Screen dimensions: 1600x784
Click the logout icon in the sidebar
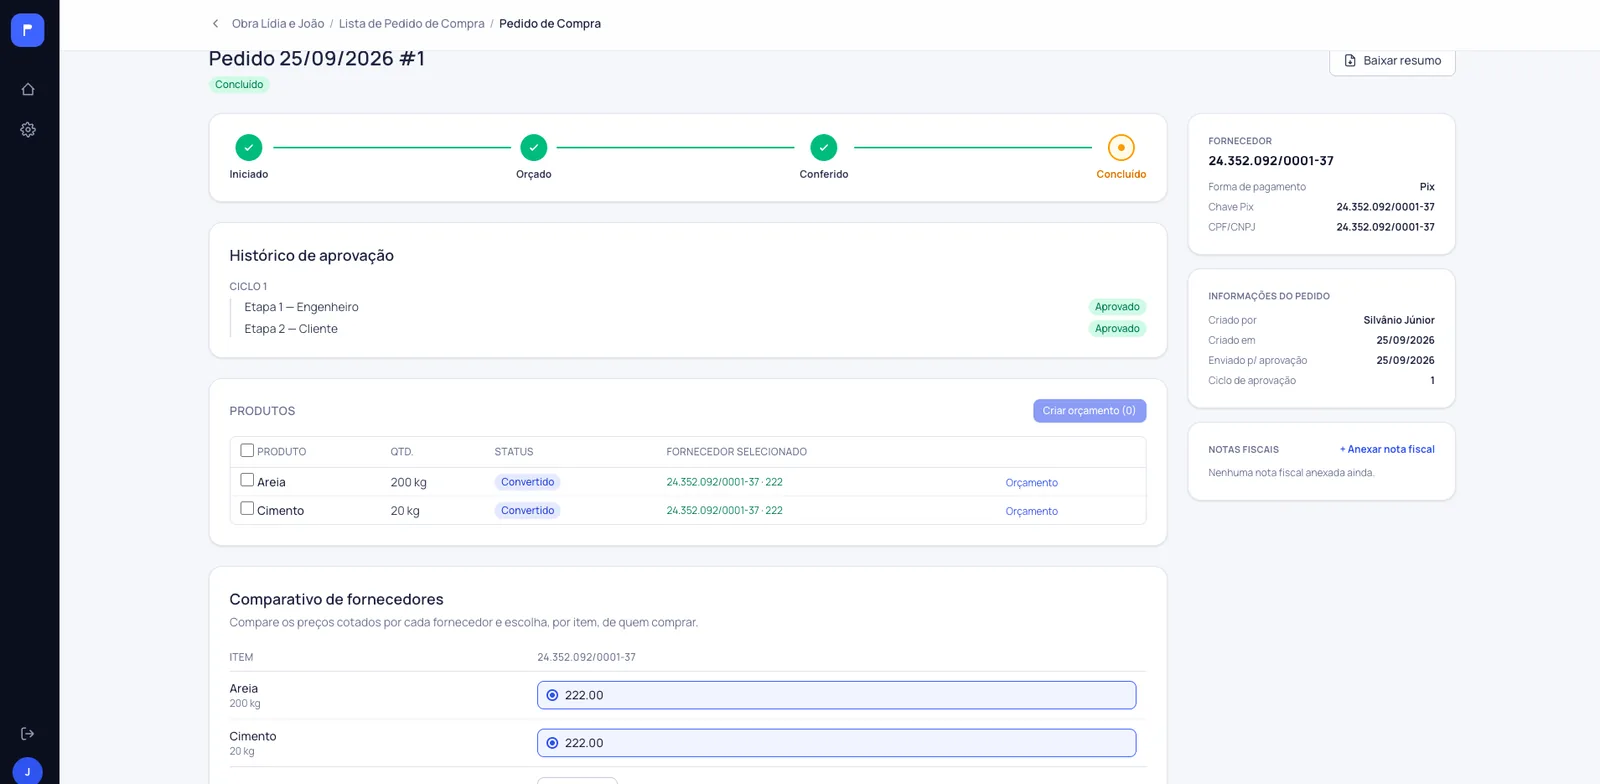(x=28, y=734)
